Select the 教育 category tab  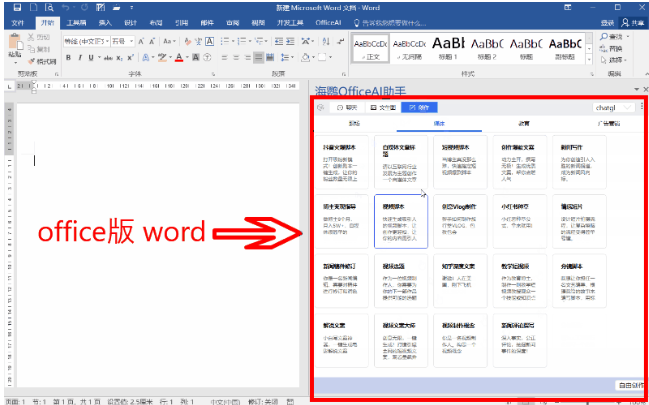[x=524, y=123]
